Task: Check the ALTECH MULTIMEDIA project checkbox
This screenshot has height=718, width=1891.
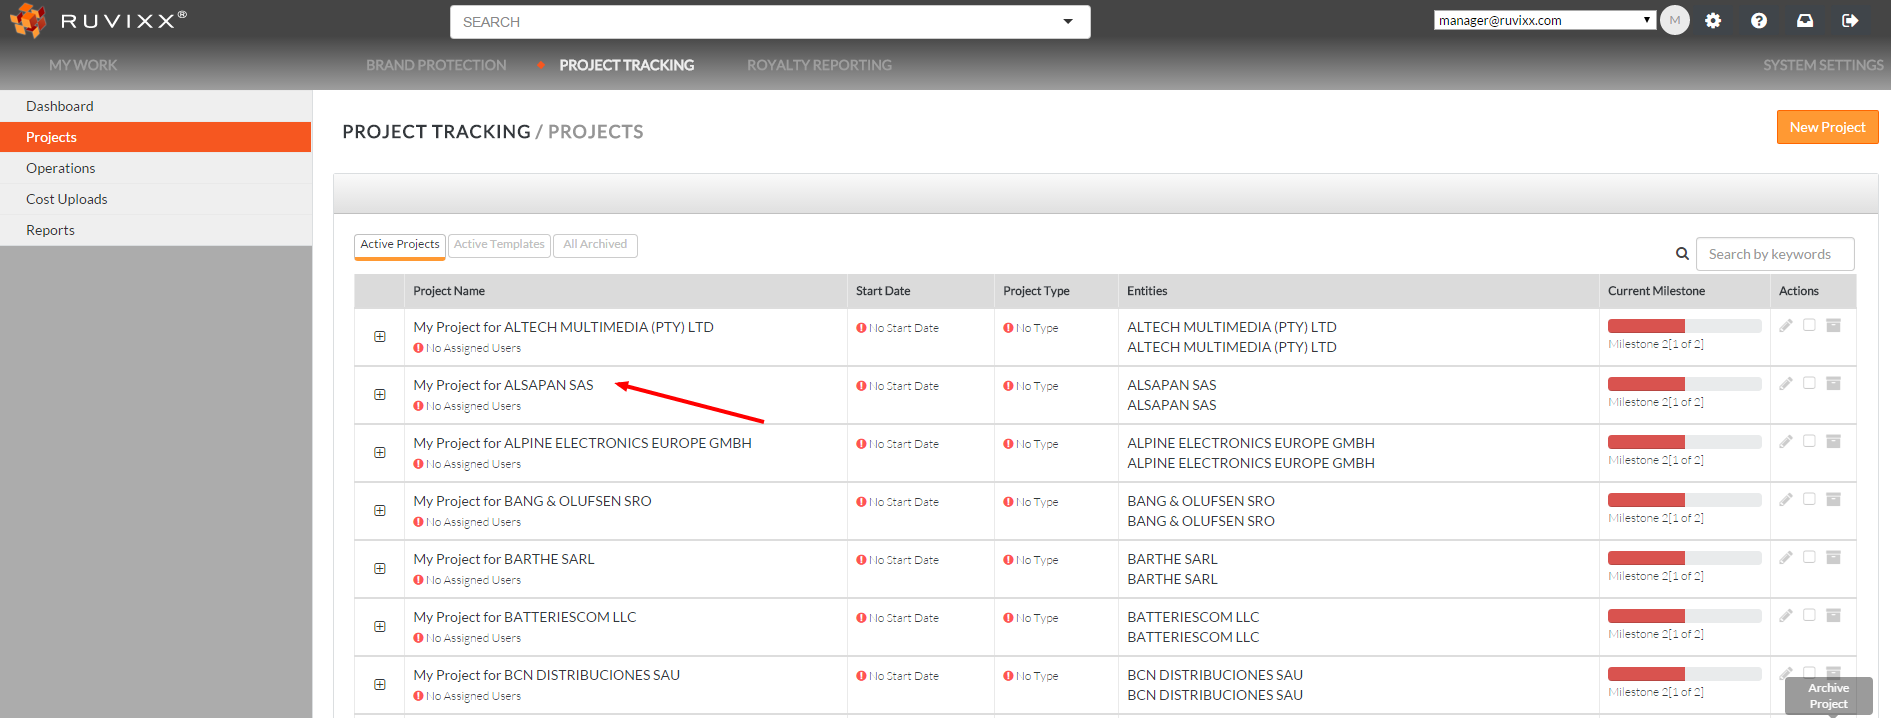Action: point(1809,325)
